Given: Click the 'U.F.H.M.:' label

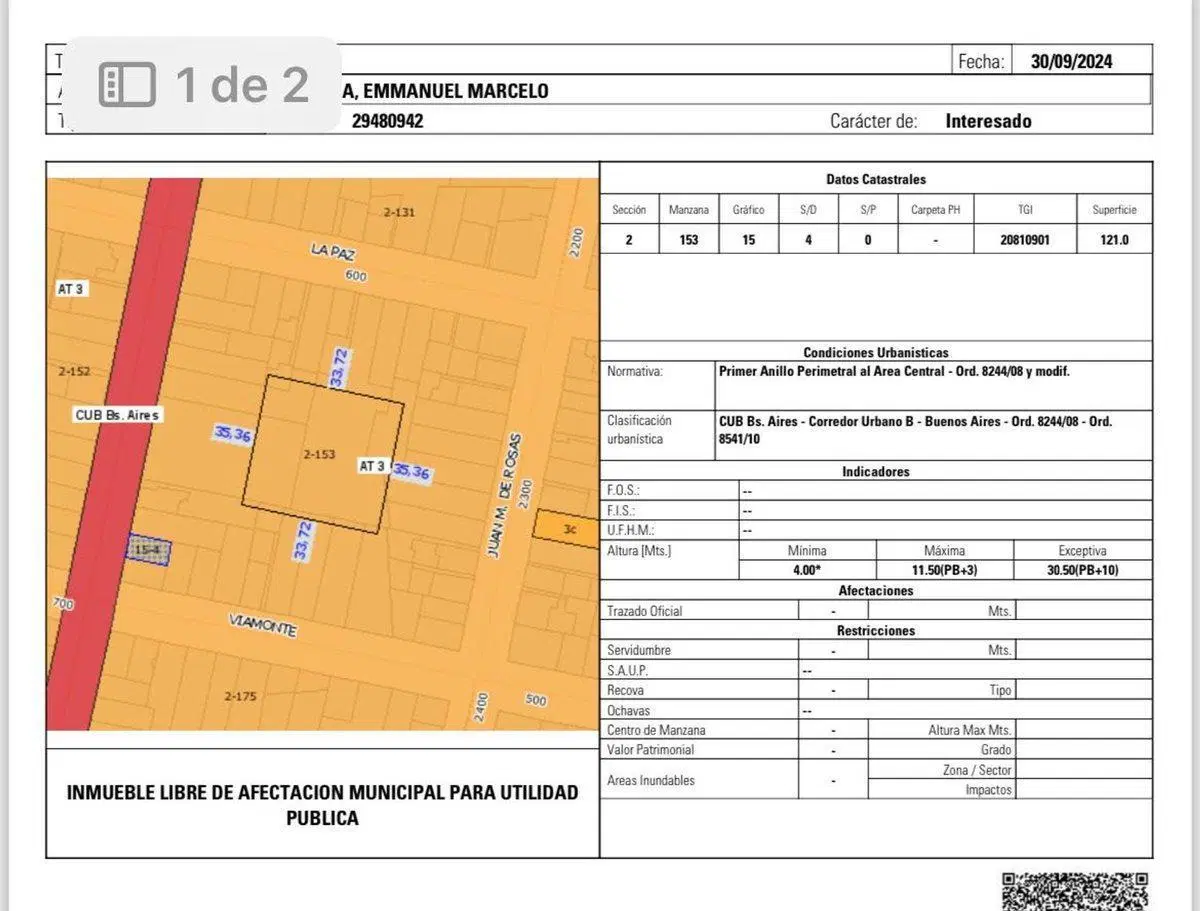Looking at the screenshot, I should (631, 531).
